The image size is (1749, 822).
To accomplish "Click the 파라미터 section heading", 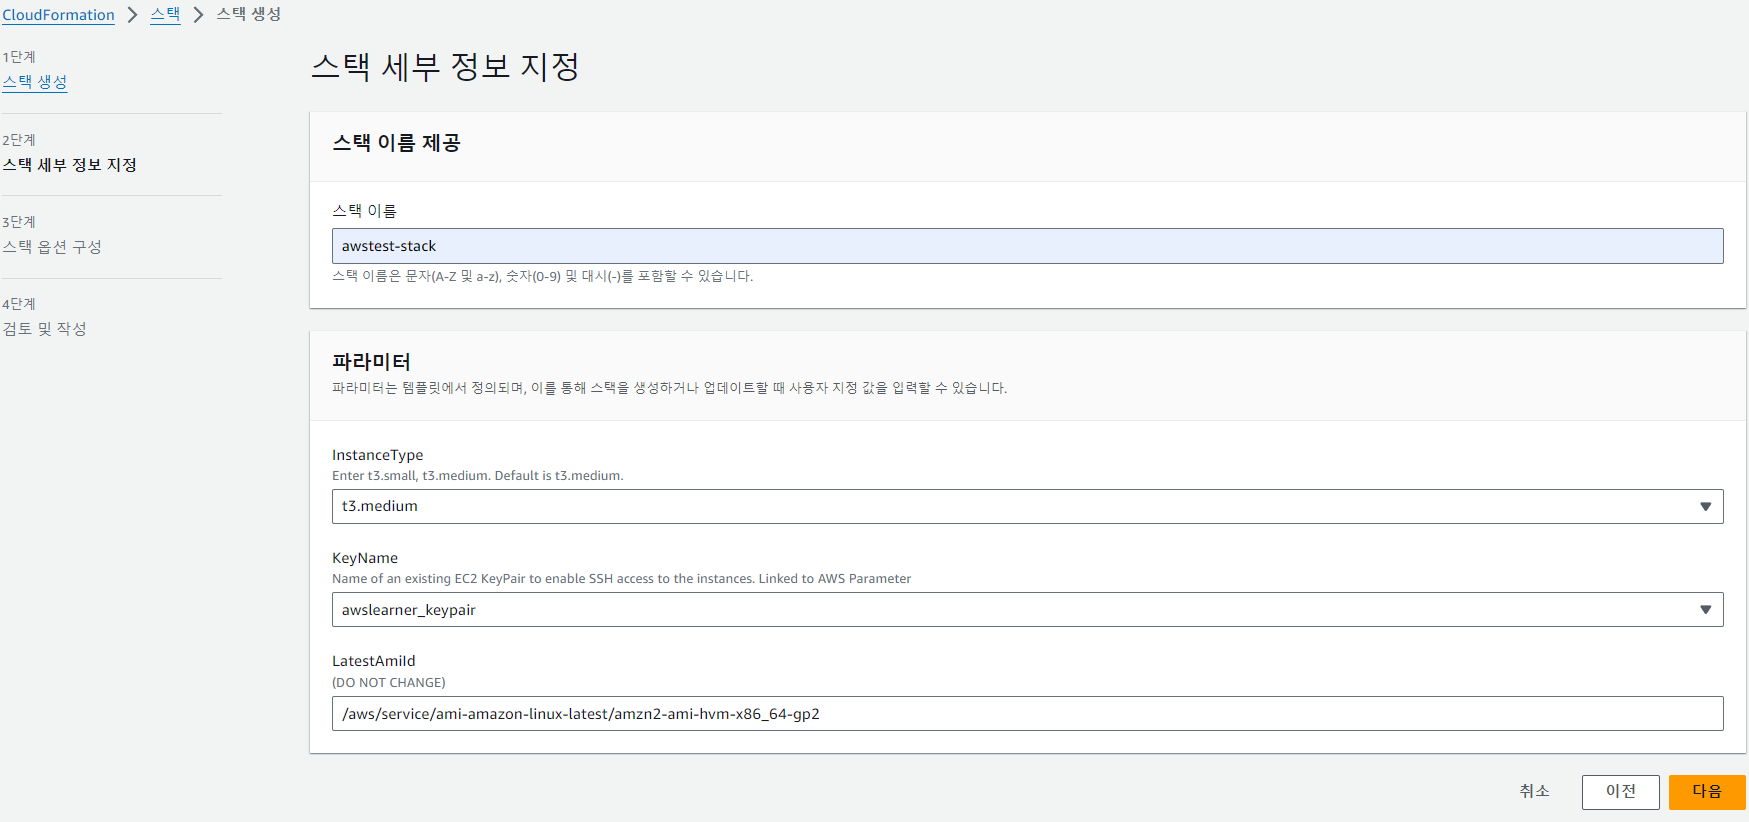I will [371, 361].
